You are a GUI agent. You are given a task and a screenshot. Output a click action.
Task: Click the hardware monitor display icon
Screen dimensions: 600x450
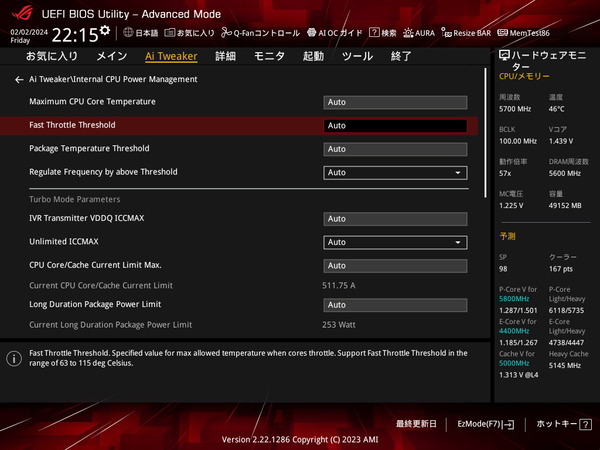[x=504, y=56]
